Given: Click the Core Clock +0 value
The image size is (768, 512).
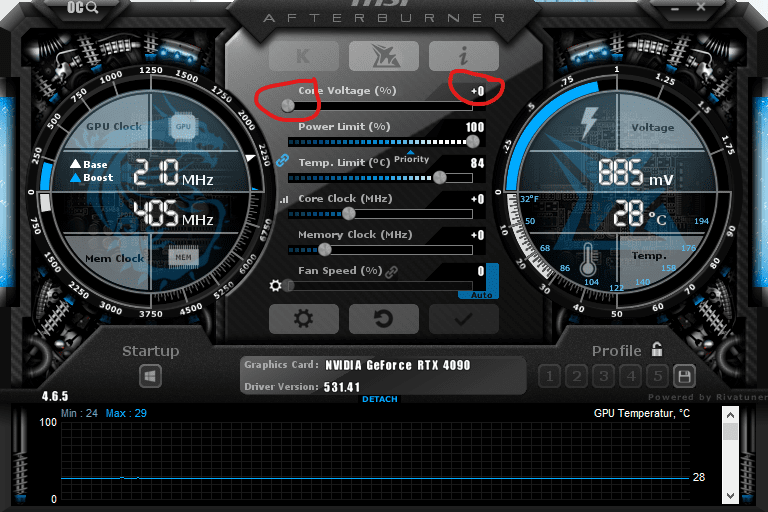Looking at the screenshot, I should click(x=478, y=199).
